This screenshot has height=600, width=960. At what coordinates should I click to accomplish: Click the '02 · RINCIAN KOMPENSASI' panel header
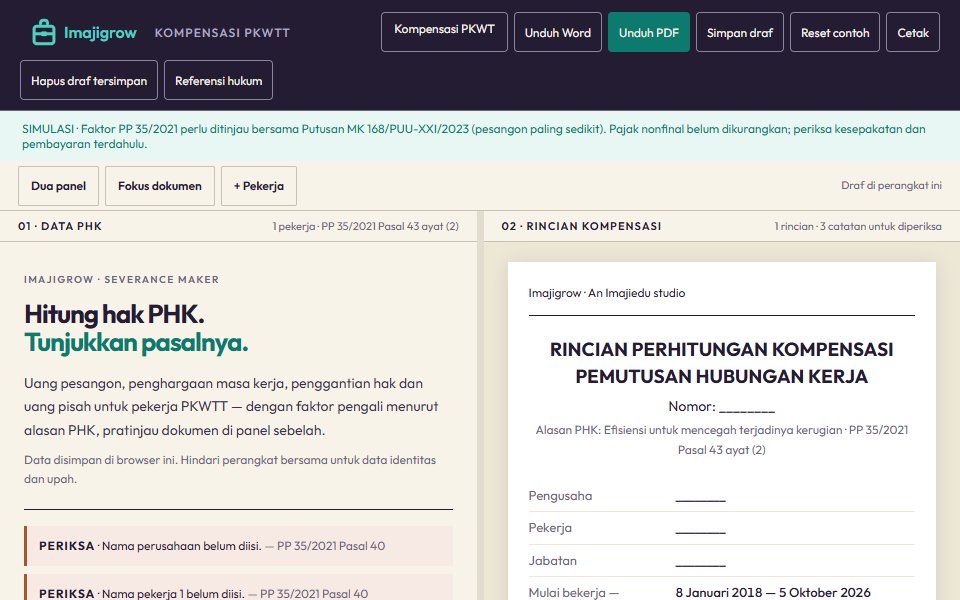(x=581, y=227)
